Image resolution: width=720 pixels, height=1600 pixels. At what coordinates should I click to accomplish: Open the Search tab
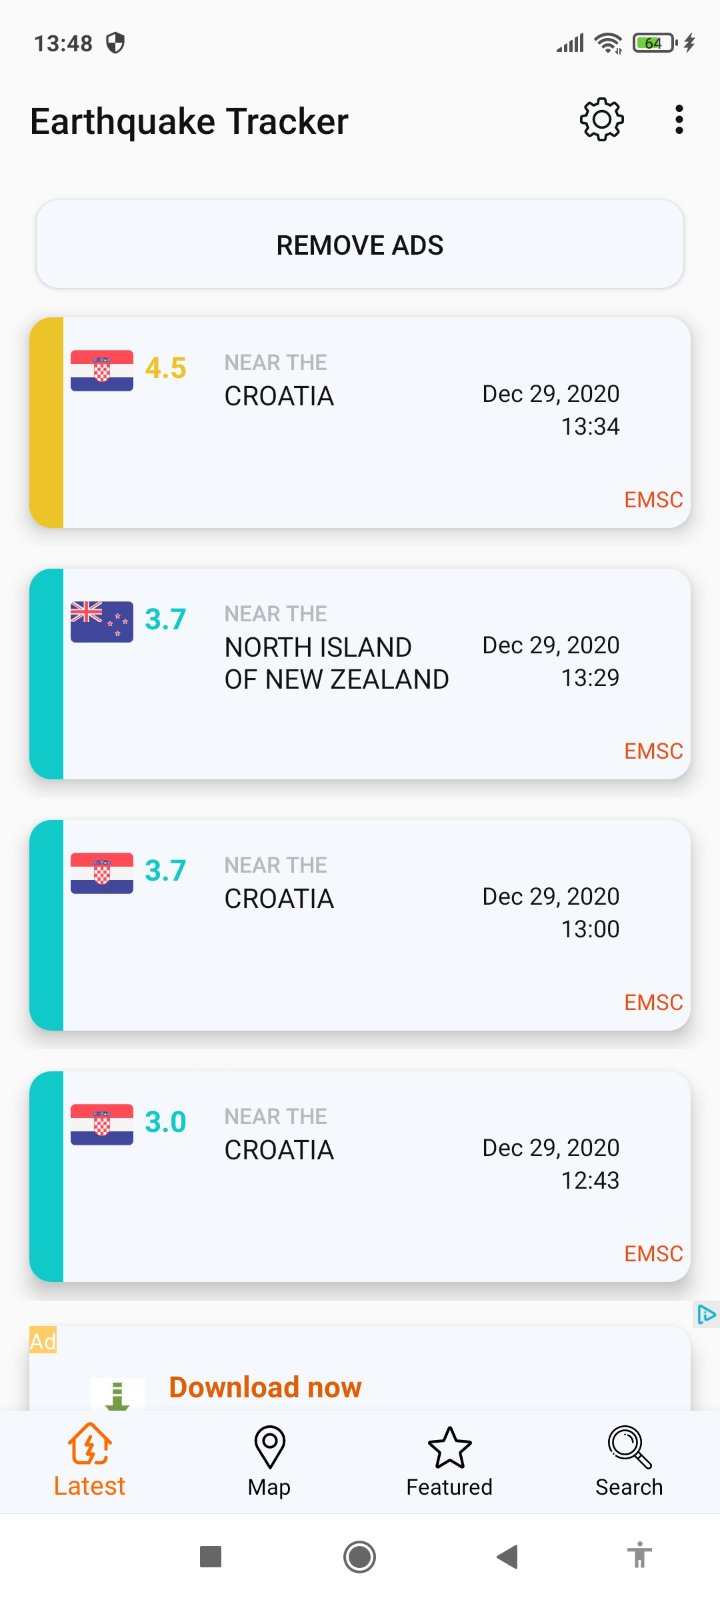click(x=629, y=1461)
